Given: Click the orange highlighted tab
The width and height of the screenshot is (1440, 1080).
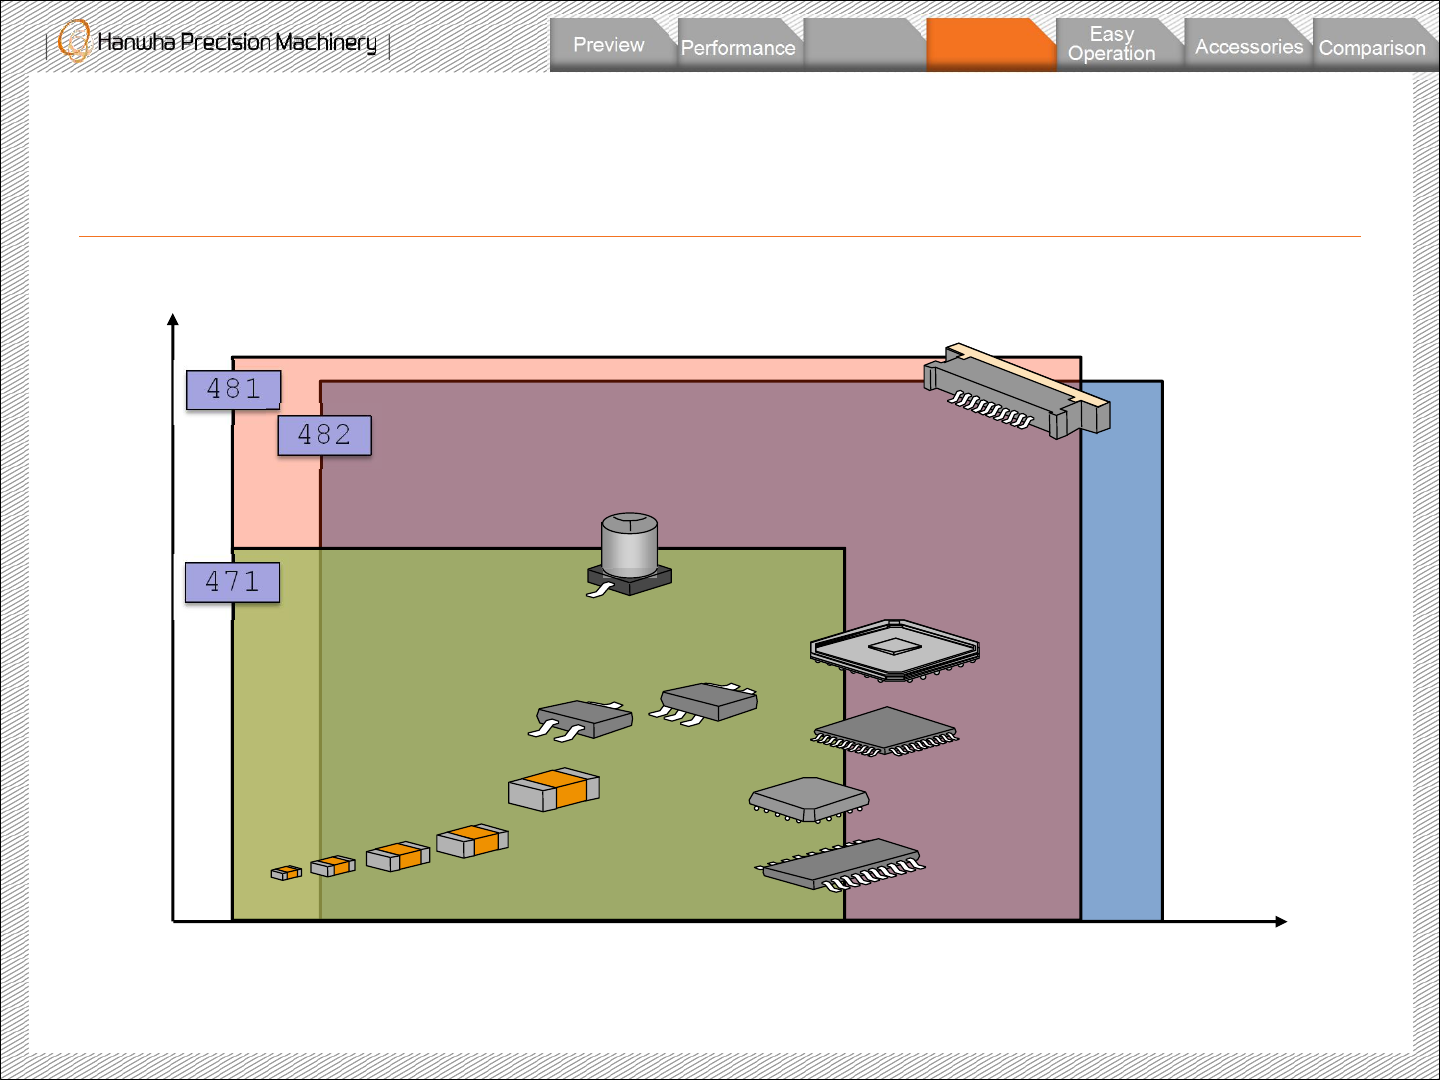Looking at the screenshot, I should tap(992, 45).
